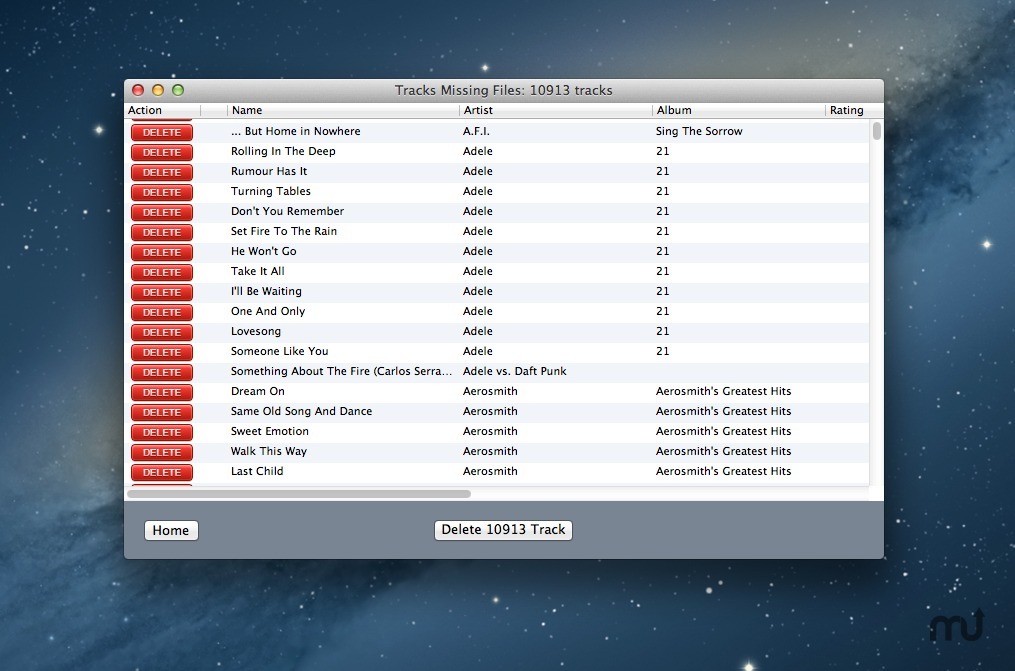Select the Turning Tables track name

point(270,191)
